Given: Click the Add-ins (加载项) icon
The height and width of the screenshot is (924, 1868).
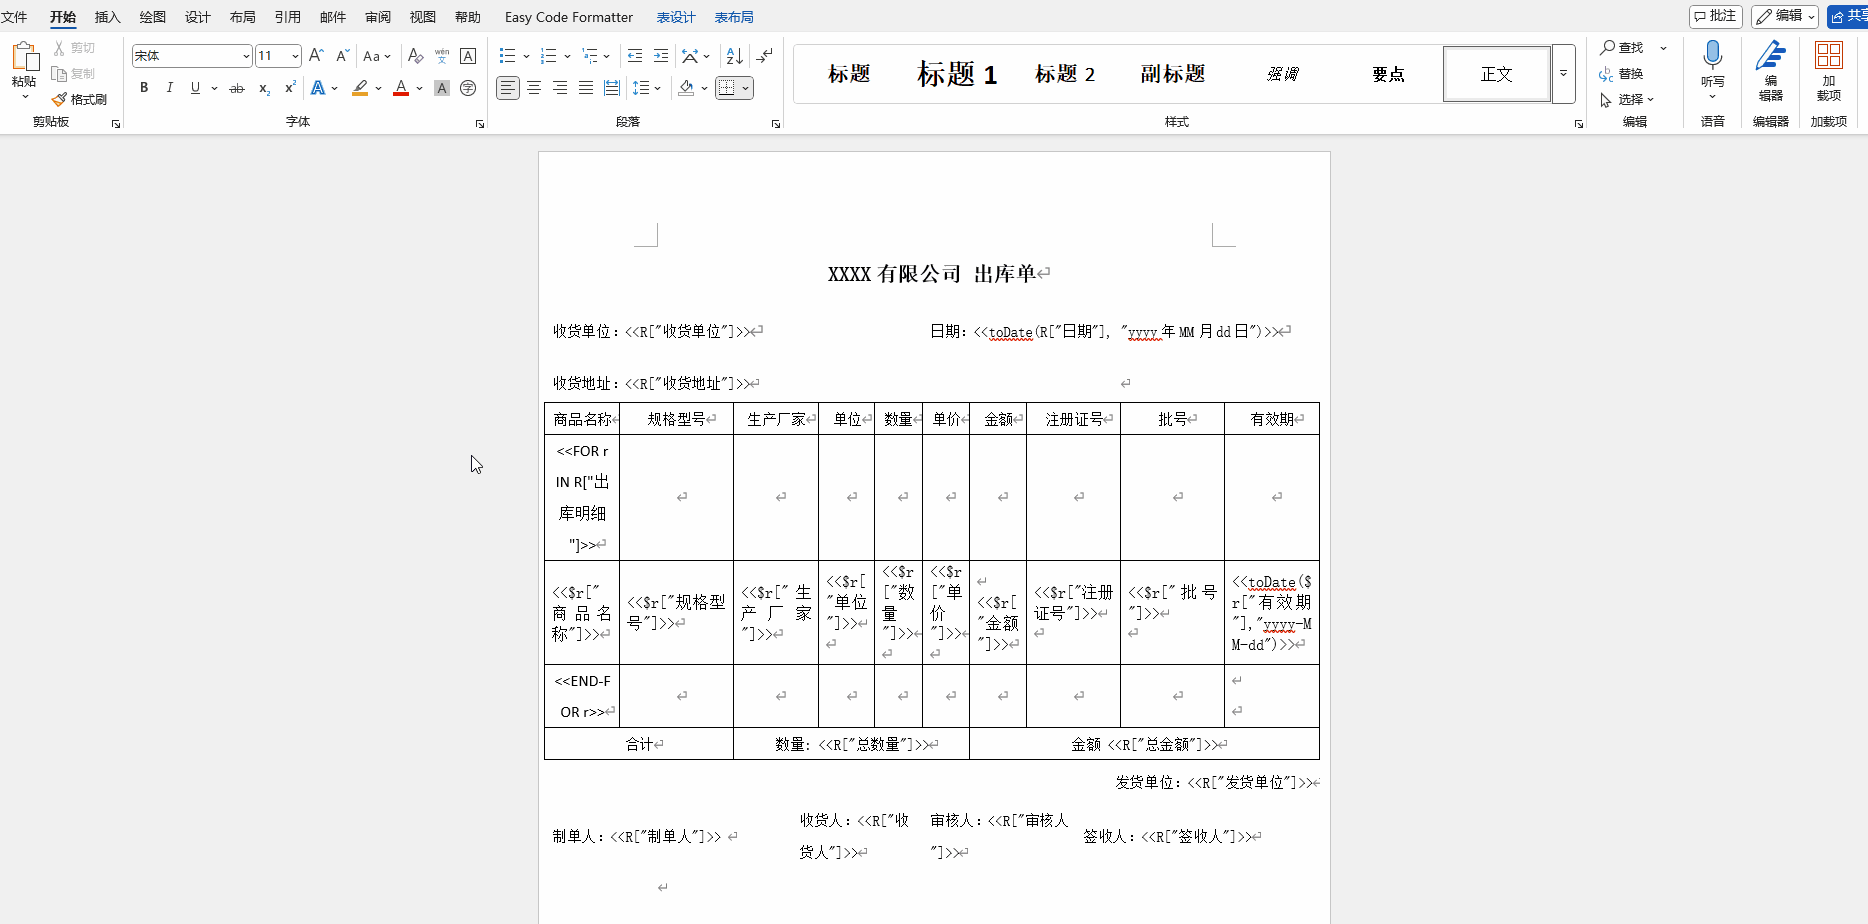Looking at the screenshot, I should click(1828, 70).
